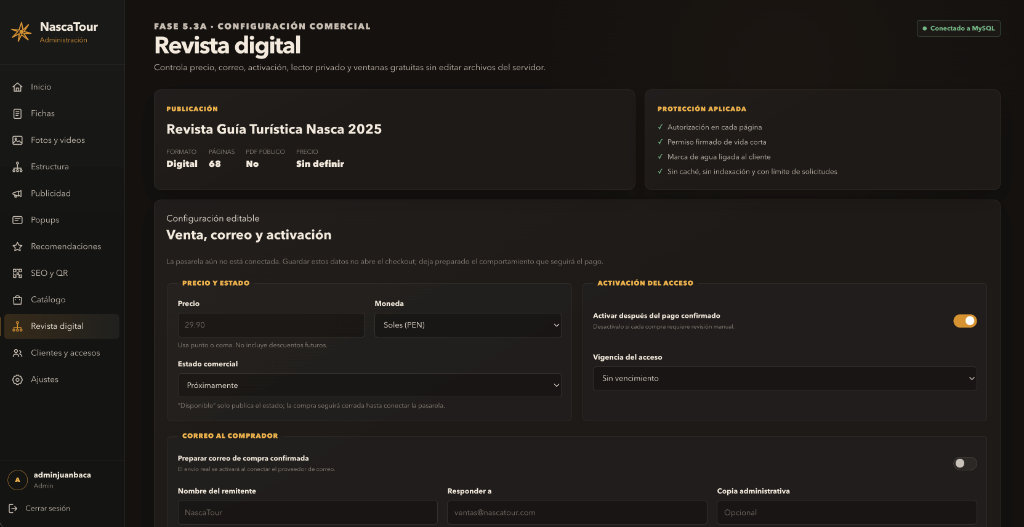Click the Inicio house icon
The image size is (1024, 527).
[x=18, y=87]
